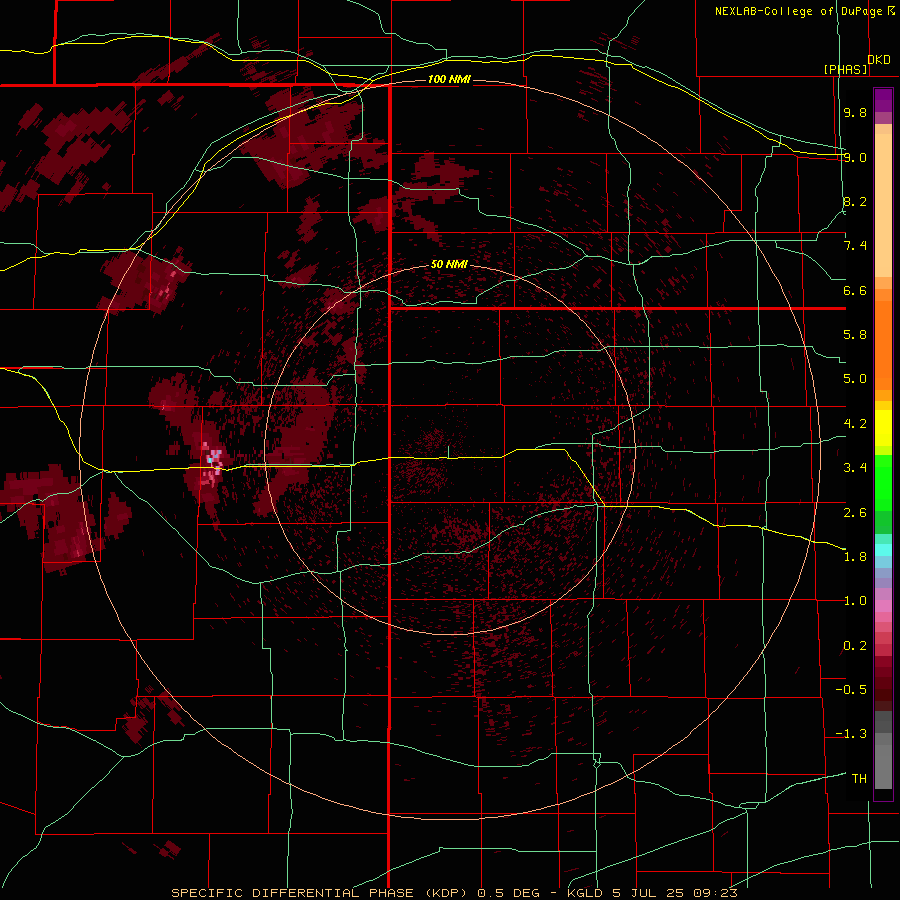The width and height of the screenshot is (900, 900).
Task: Pick the purple swatch at the top of the color bar
Action: coord(883,100)
